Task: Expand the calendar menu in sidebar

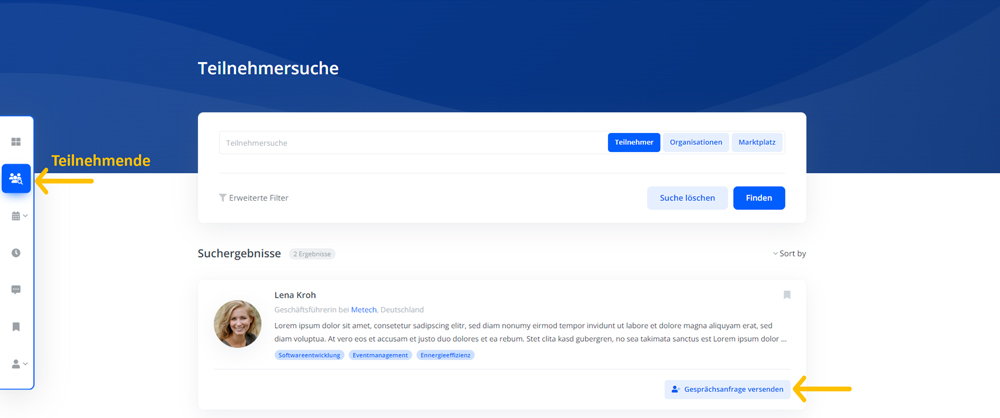Action: 18,216
